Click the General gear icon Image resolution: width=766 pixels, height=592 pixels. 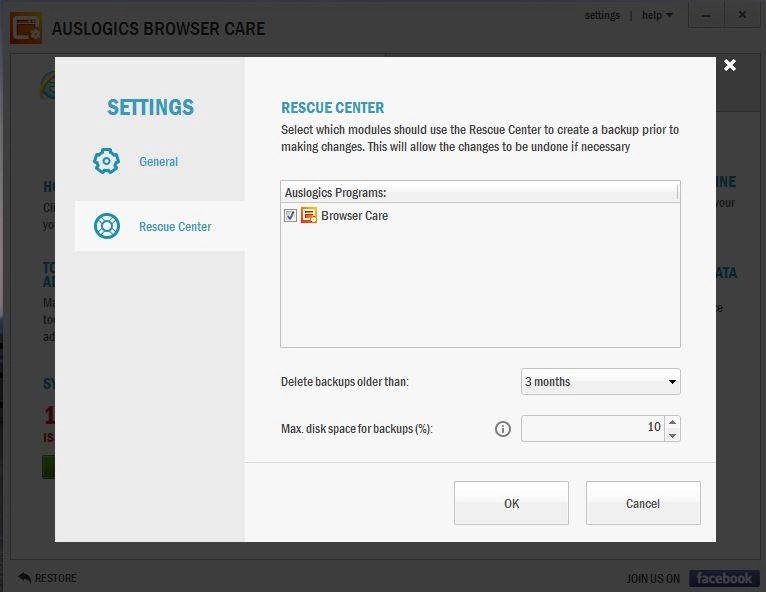click(106, 161)
